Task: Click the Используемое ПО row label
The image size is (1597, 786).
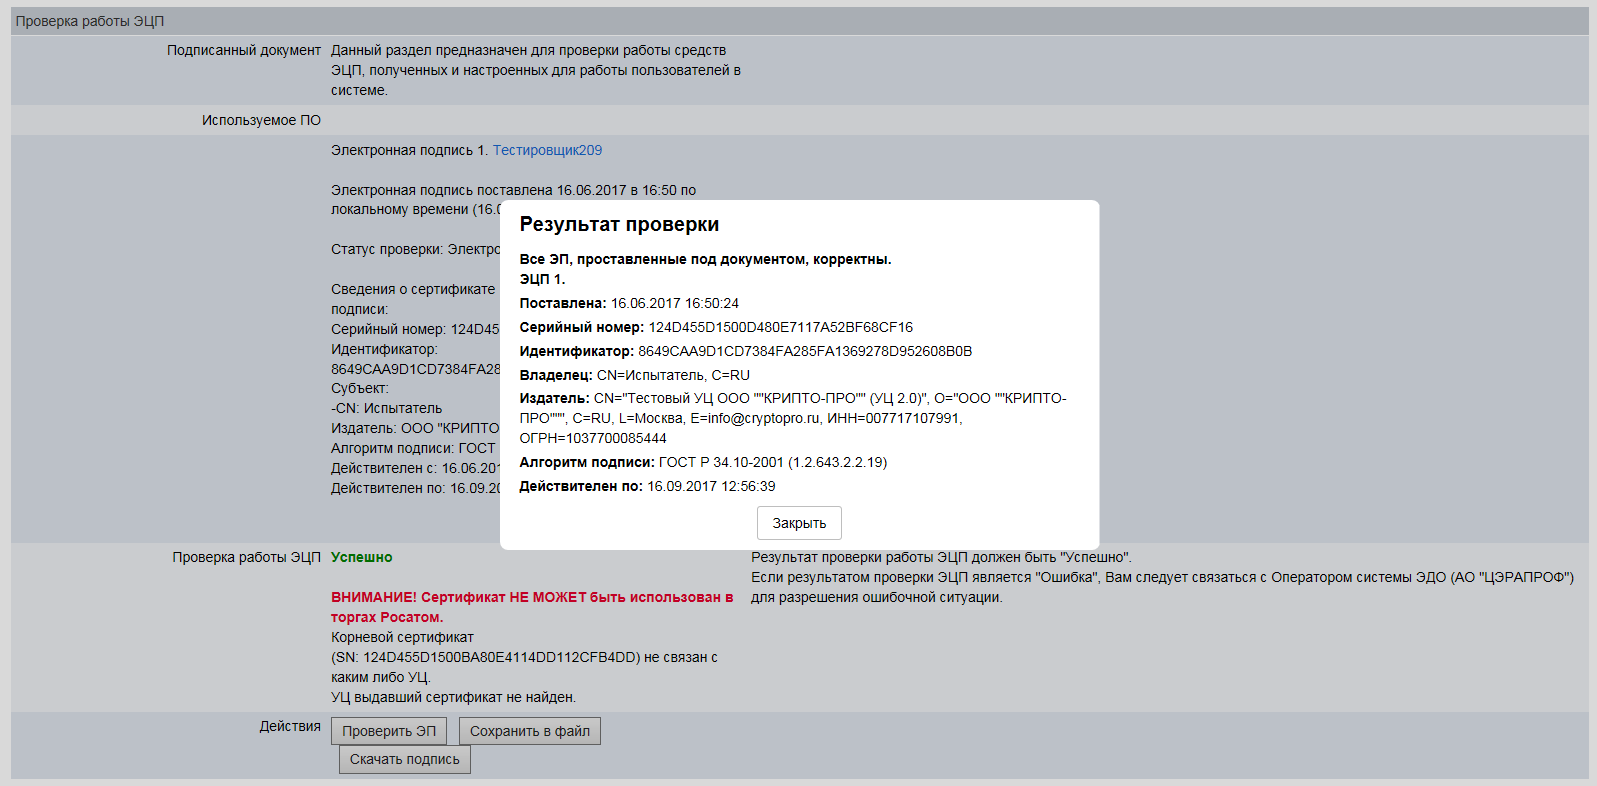Action: click(261, 120)
